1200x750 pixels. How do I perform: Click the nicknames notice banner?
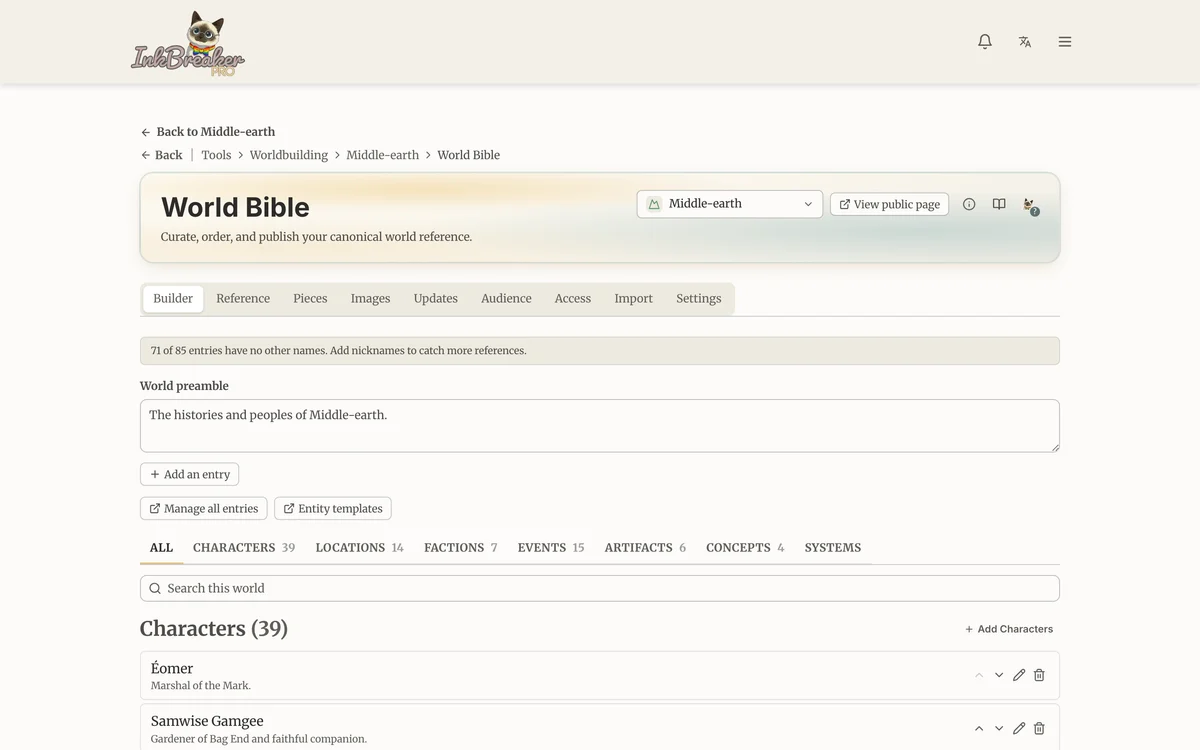600,351
